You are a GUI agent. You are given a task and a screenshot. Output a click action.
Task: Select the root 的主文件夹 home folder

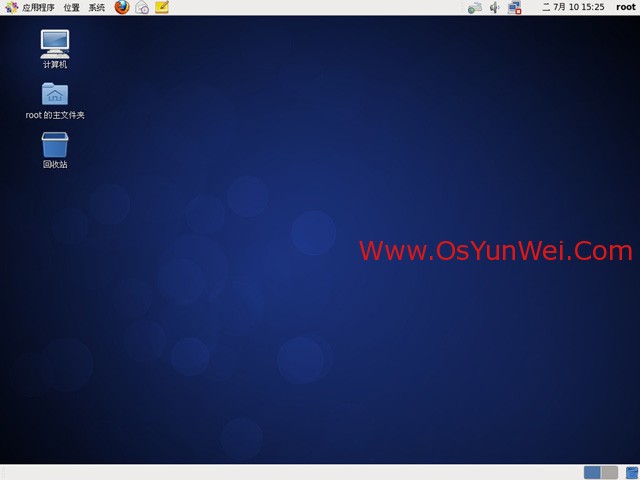click(55, 101)
